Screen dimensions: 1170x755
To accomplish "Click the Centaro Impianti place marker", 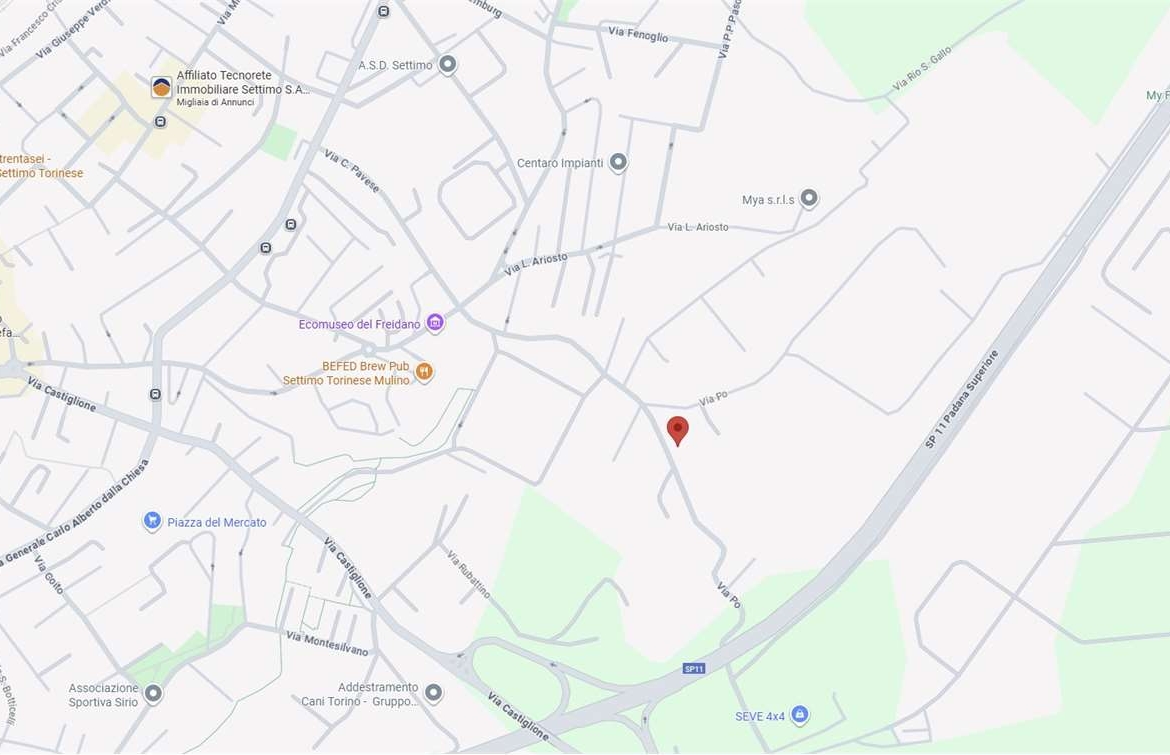I will pos(618,162).
